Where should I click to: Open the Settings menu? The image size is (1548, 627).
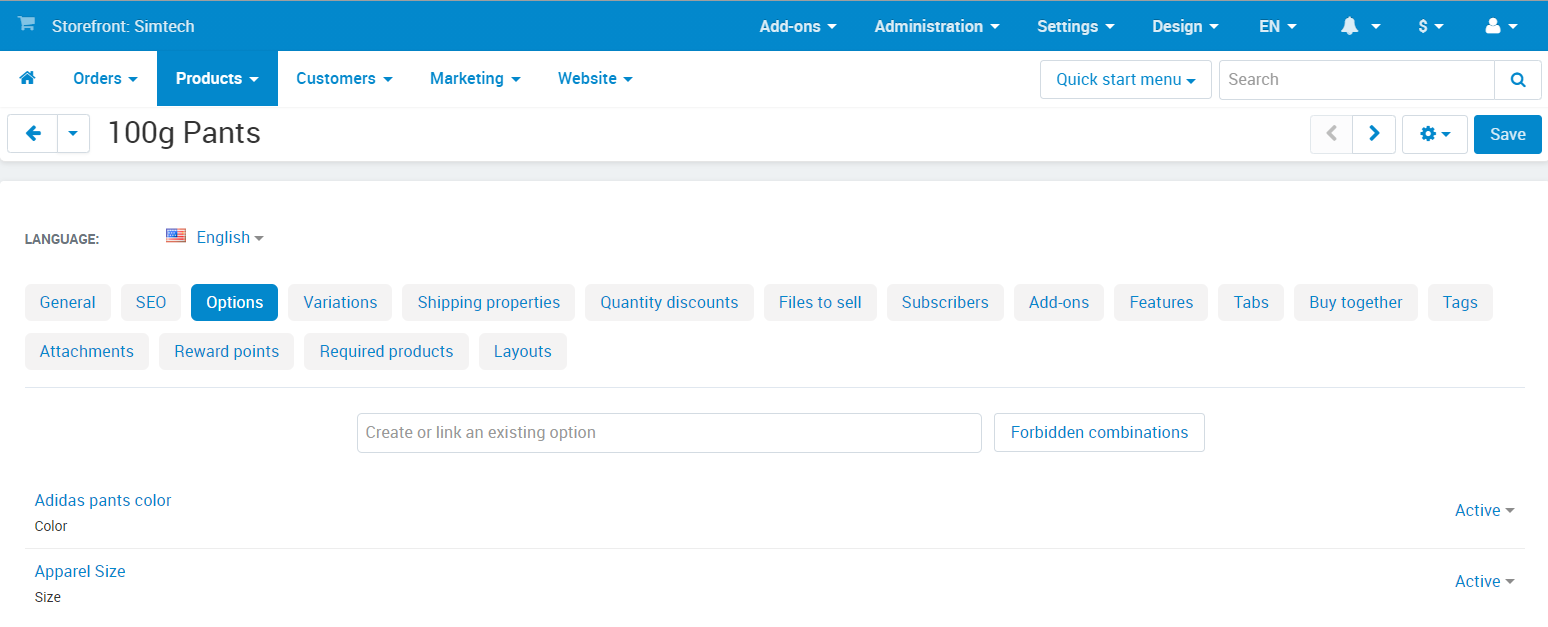click(1075, 27)
